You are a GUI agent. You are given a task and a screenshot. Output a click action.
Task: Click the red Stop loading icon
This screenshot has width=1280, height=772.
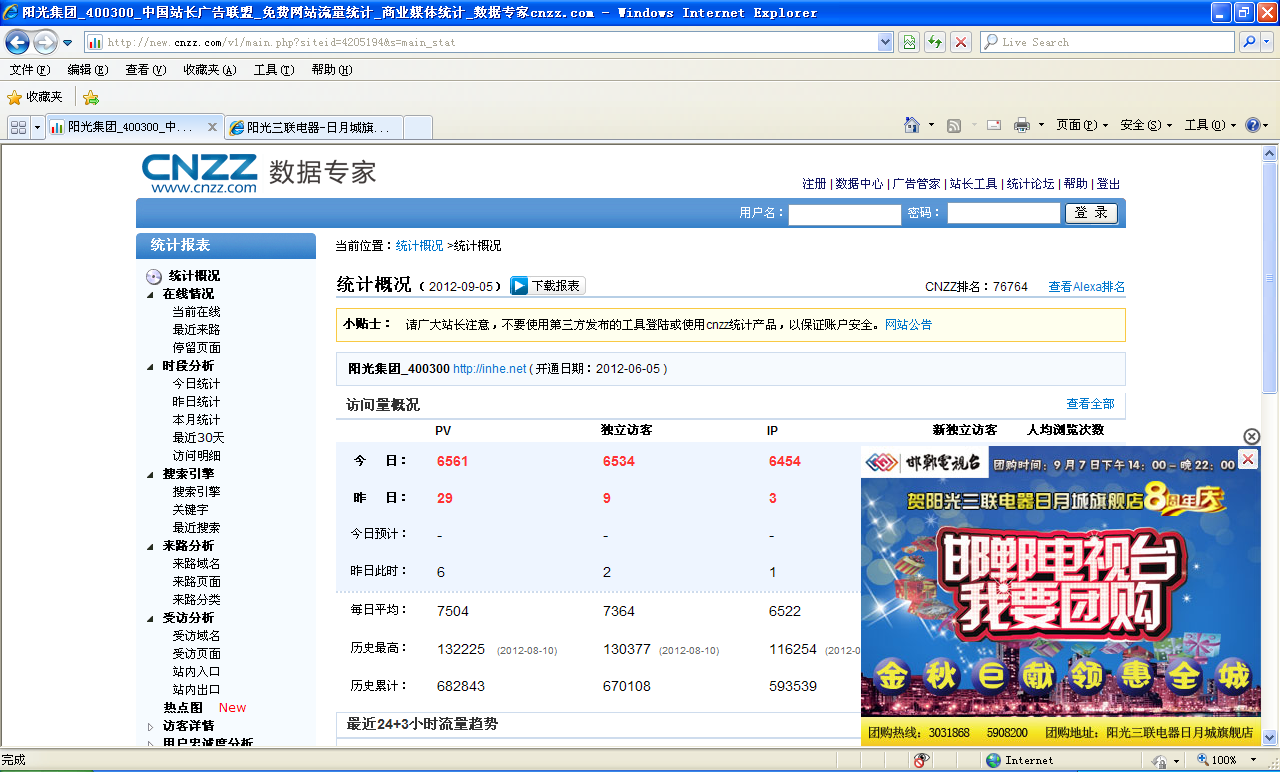[x=960, y=42]
